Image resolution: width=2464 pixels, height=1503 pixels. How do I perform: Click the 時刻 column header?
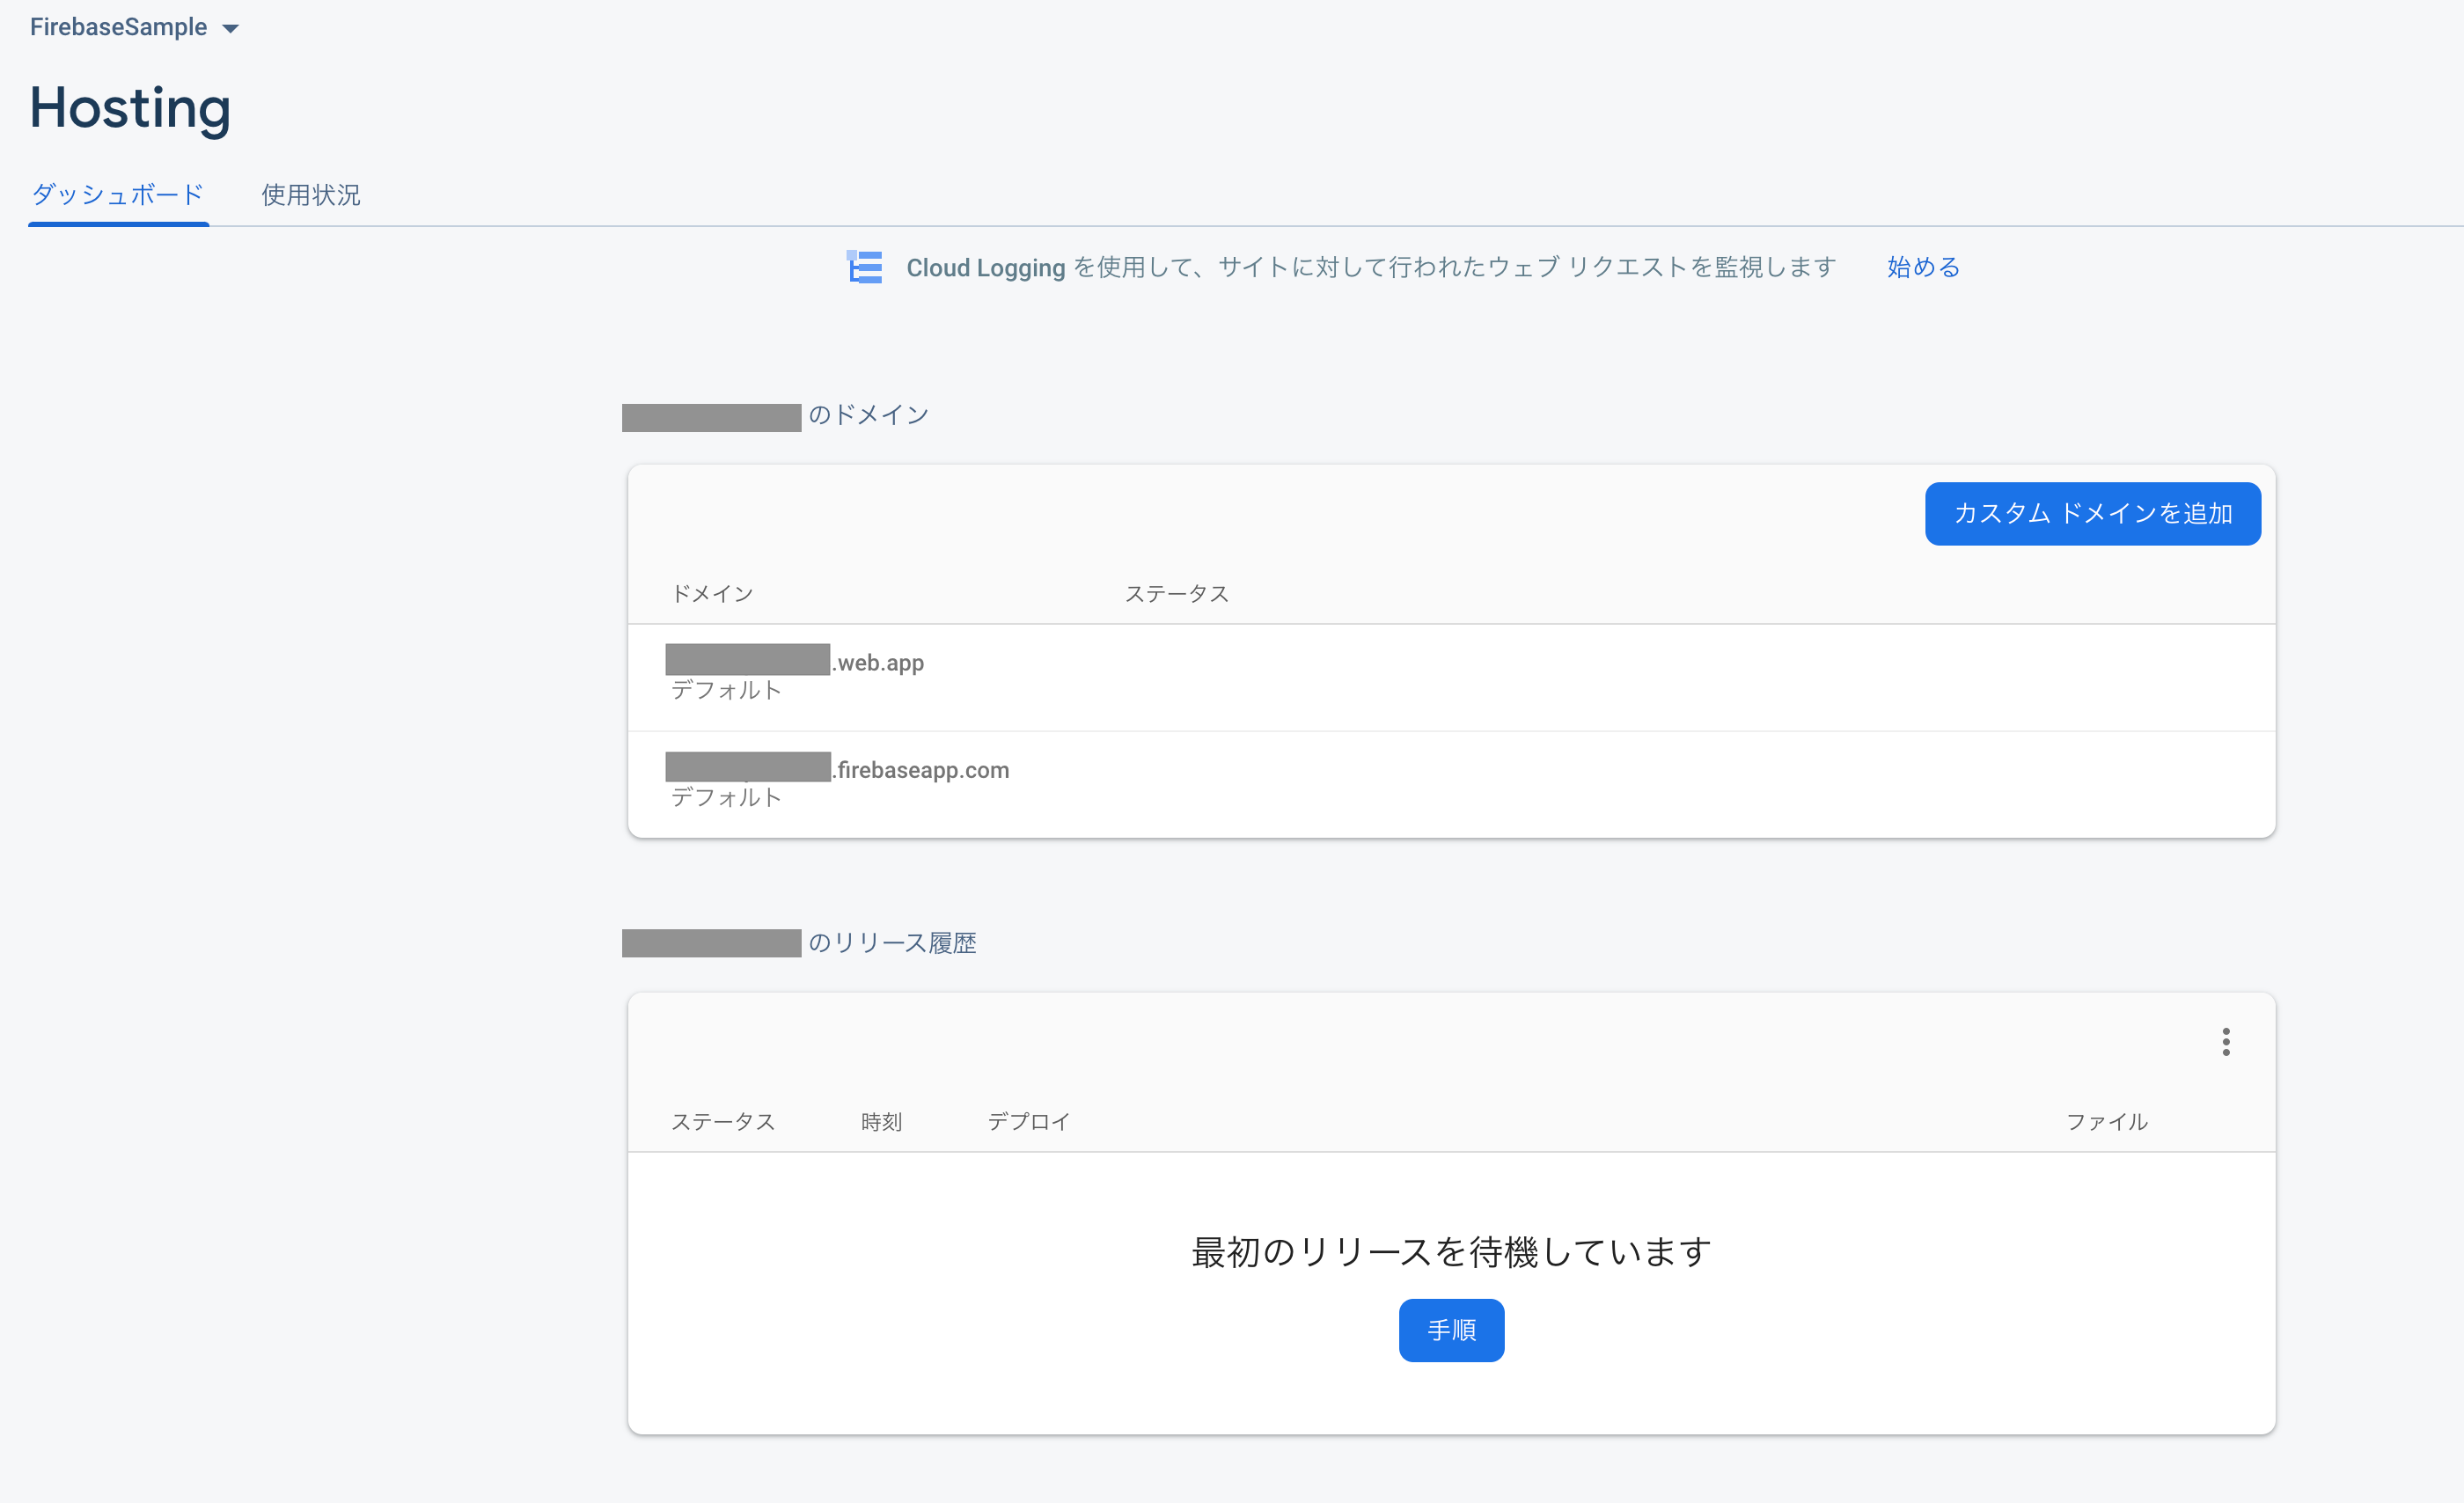(881, 1121)
